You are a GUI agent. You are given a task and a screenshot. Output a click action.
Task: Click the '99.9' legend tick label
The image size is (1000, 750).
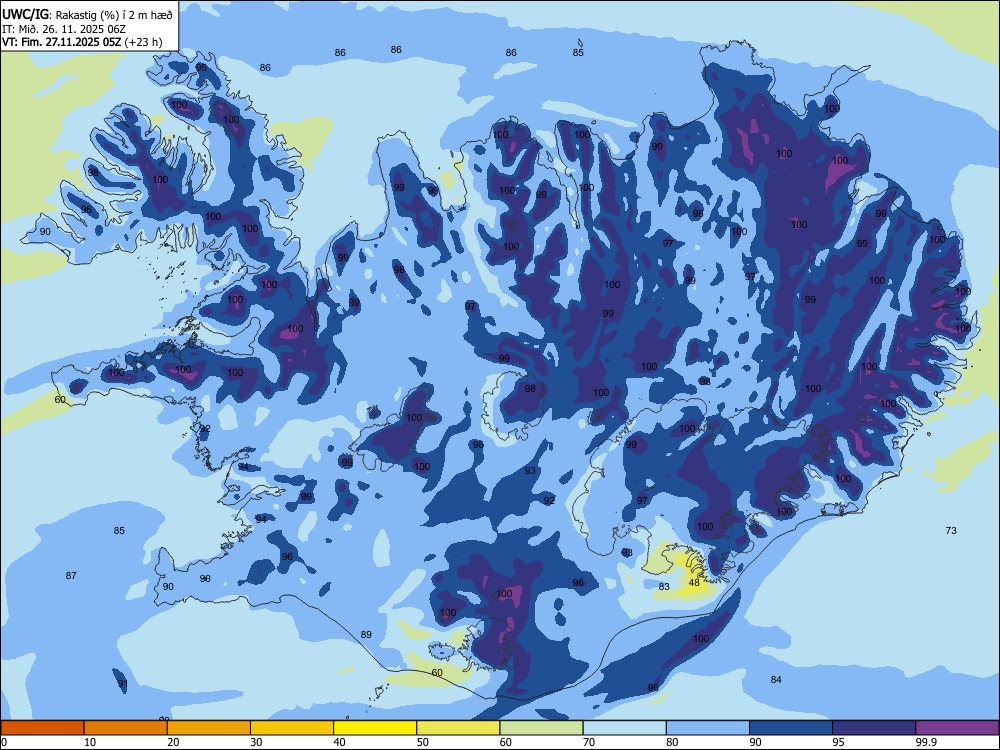pyautogui.click(x=926, y=742)
